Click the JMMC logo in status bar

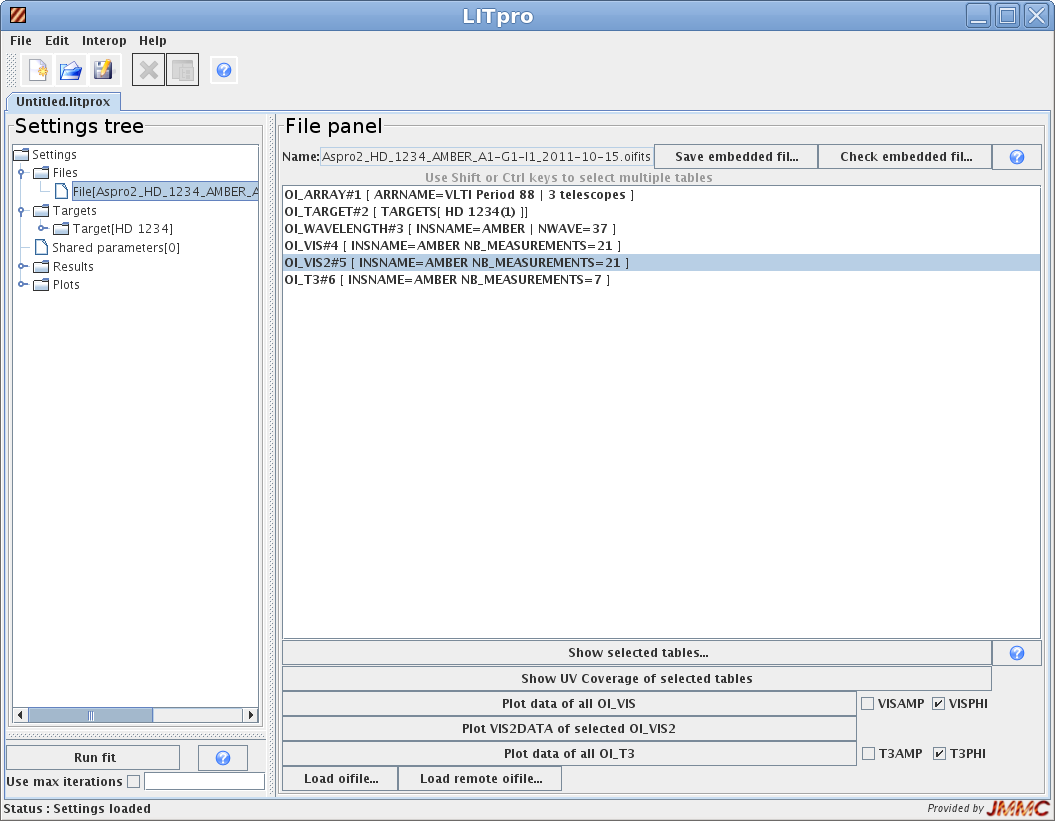click(x=1017, y=808)
